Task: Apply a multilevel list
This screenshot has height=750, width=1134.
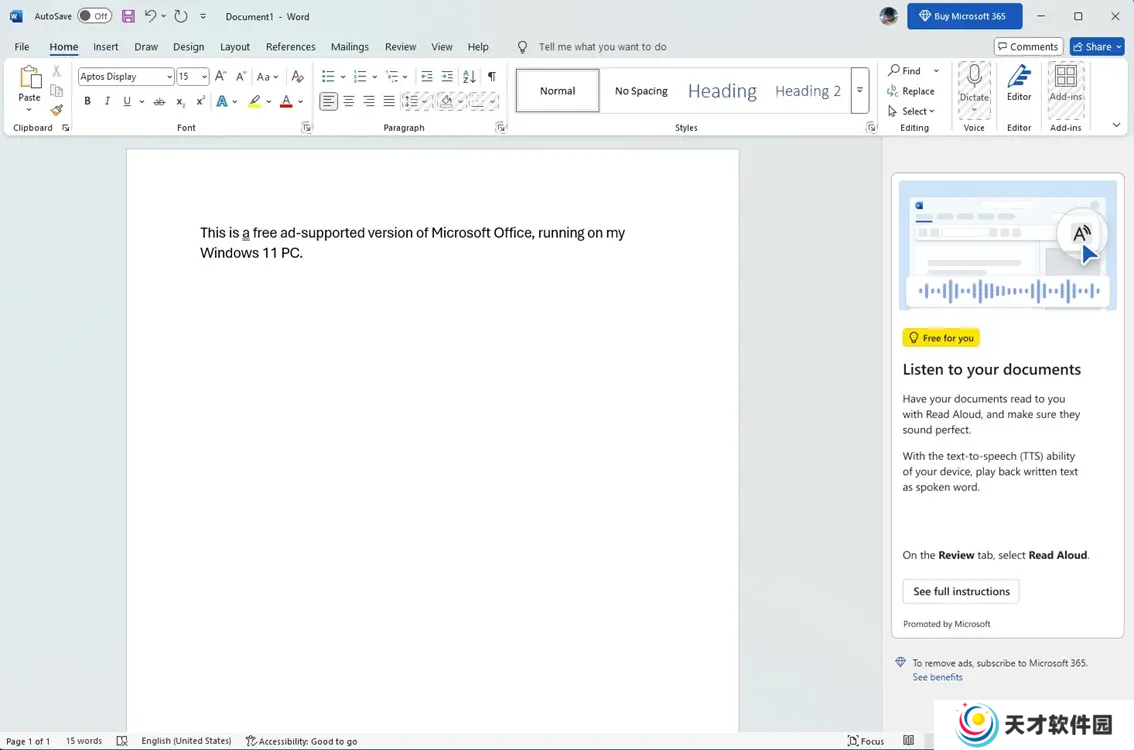Action: (392, 76)
